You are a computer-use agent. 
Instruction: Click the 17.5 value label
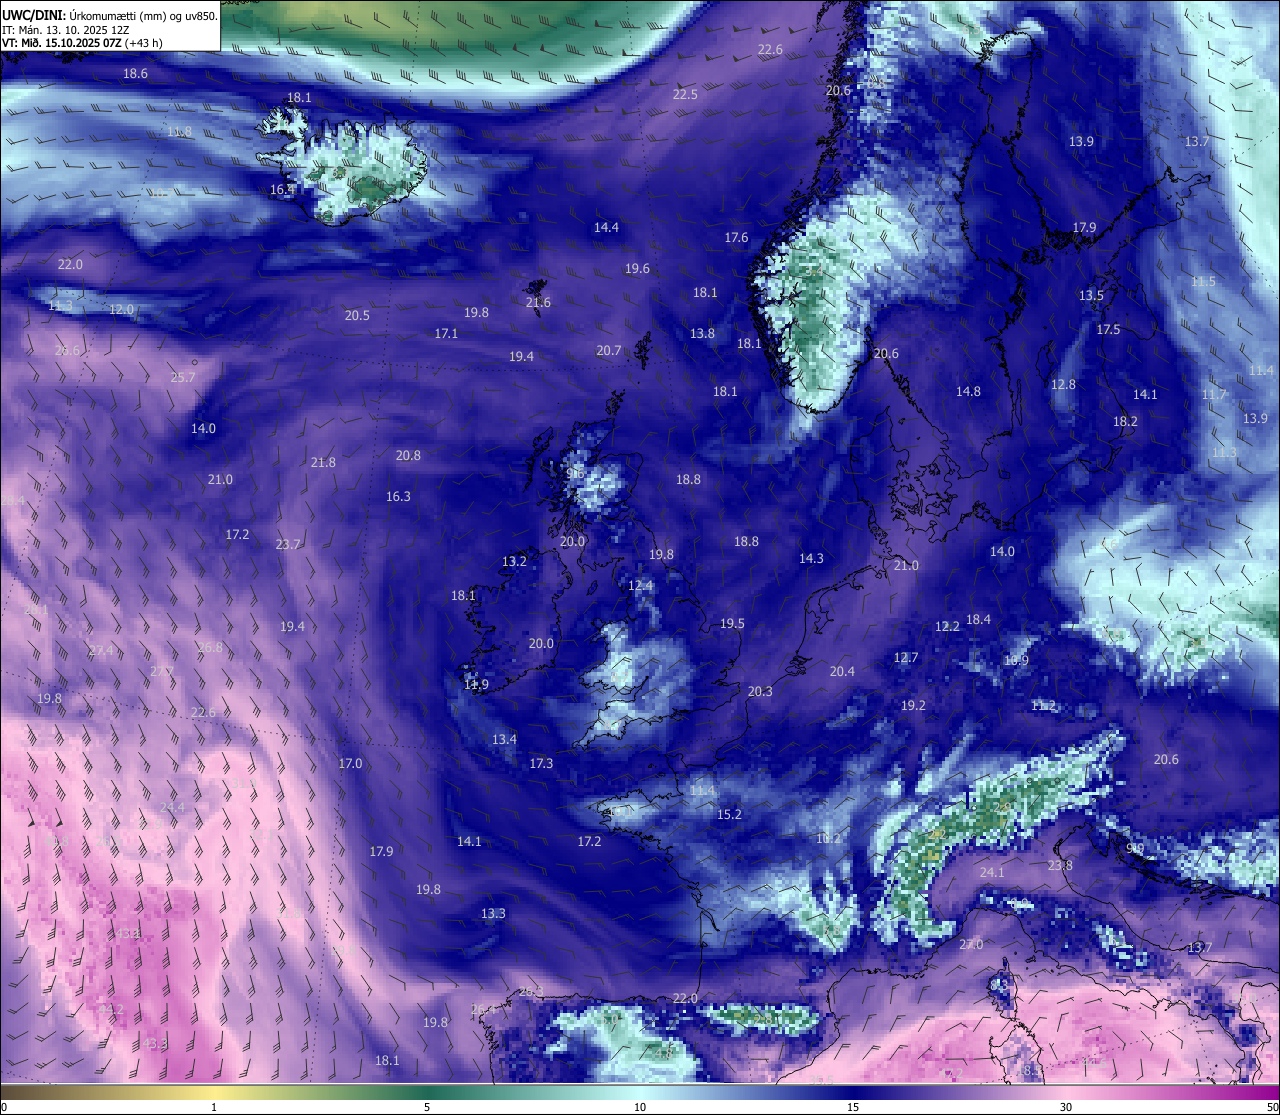point(1108,330)
